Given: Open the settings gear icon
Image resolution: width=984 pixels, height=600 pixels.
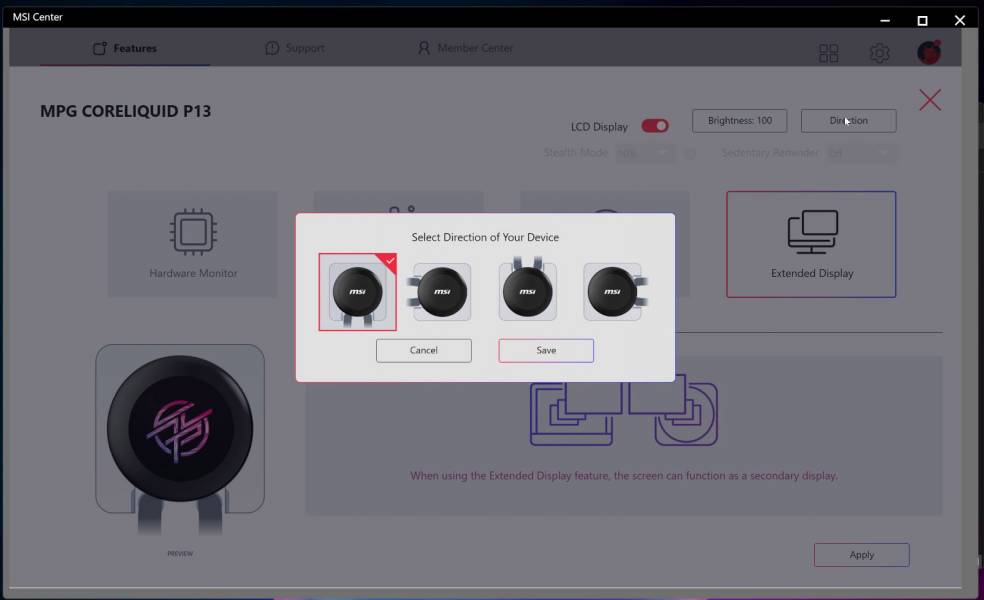Looking at the screenshot, I should click(x=879, y=54).
